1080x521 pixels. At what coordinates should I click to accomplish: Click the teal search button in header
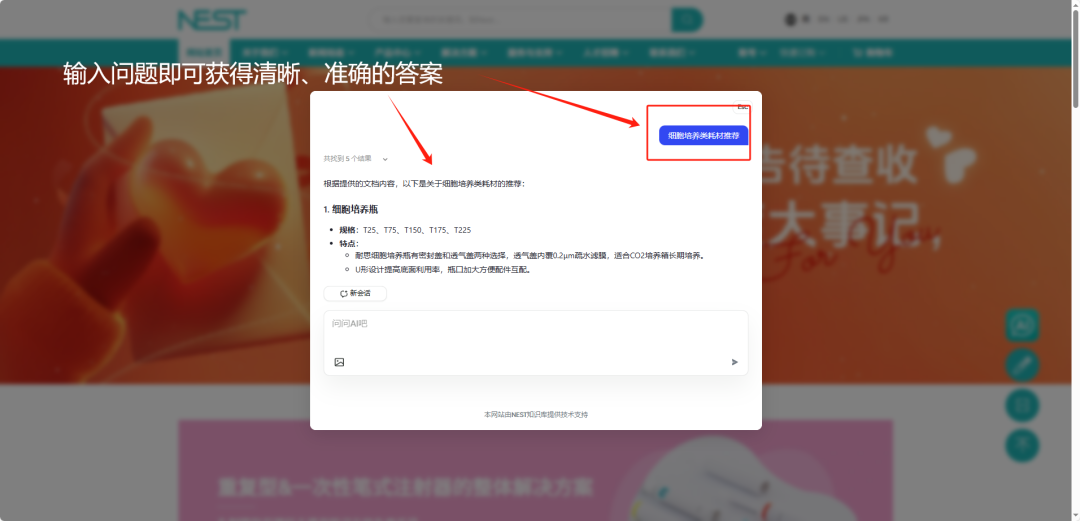(687, 19)
